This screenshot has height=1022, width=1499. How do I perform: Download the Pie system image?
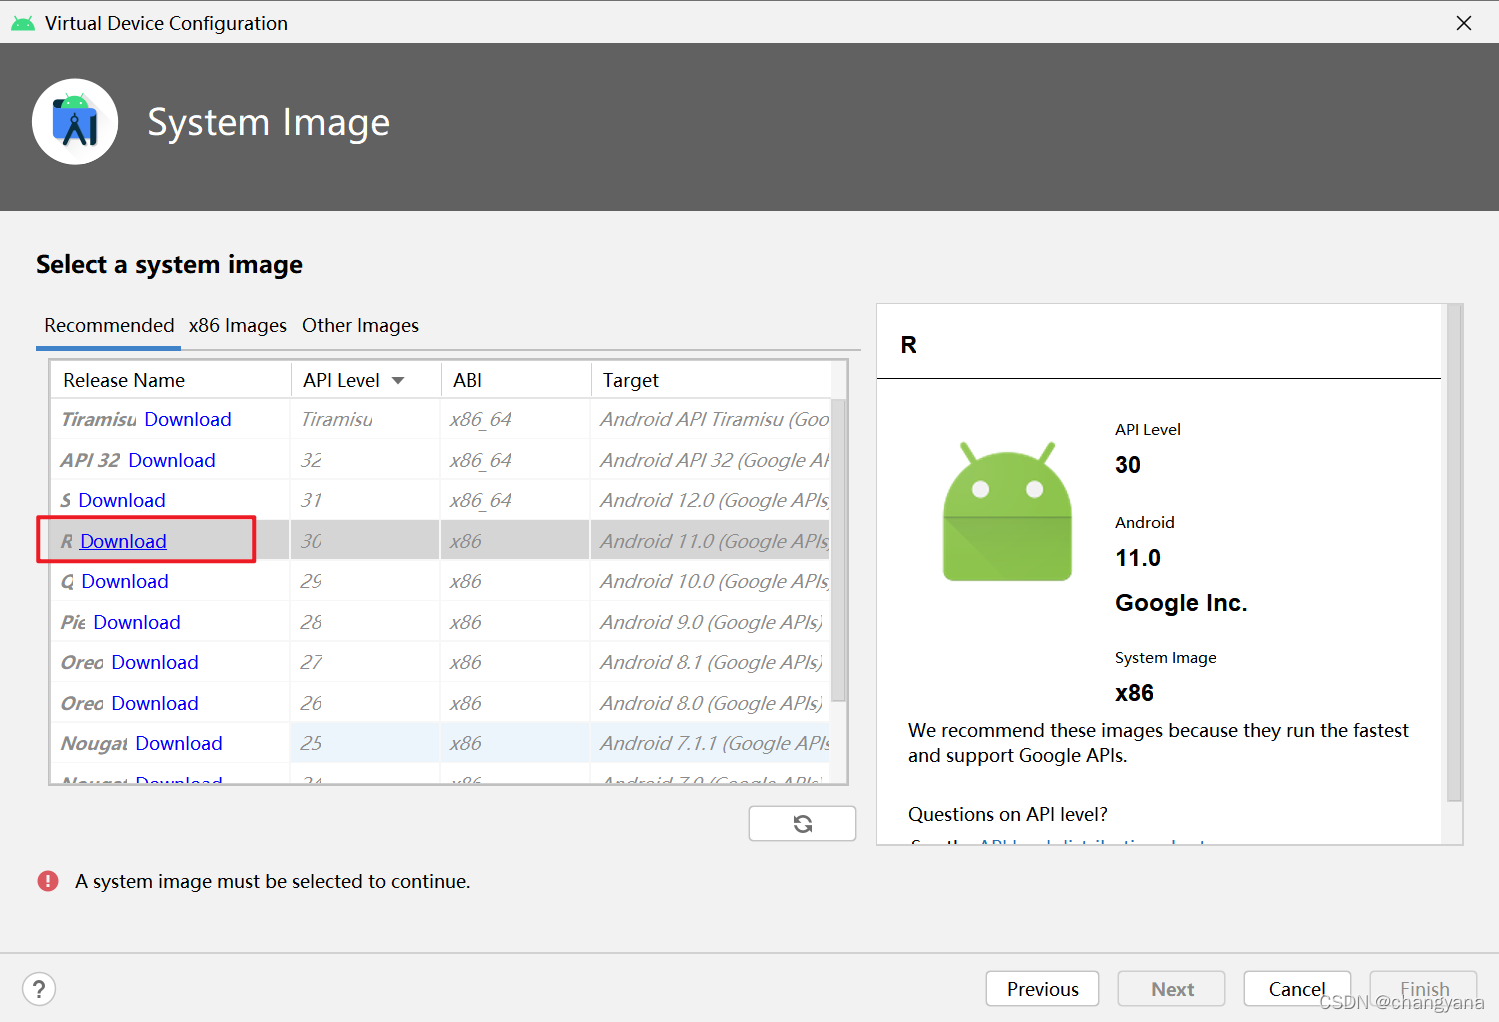point(137,622)
